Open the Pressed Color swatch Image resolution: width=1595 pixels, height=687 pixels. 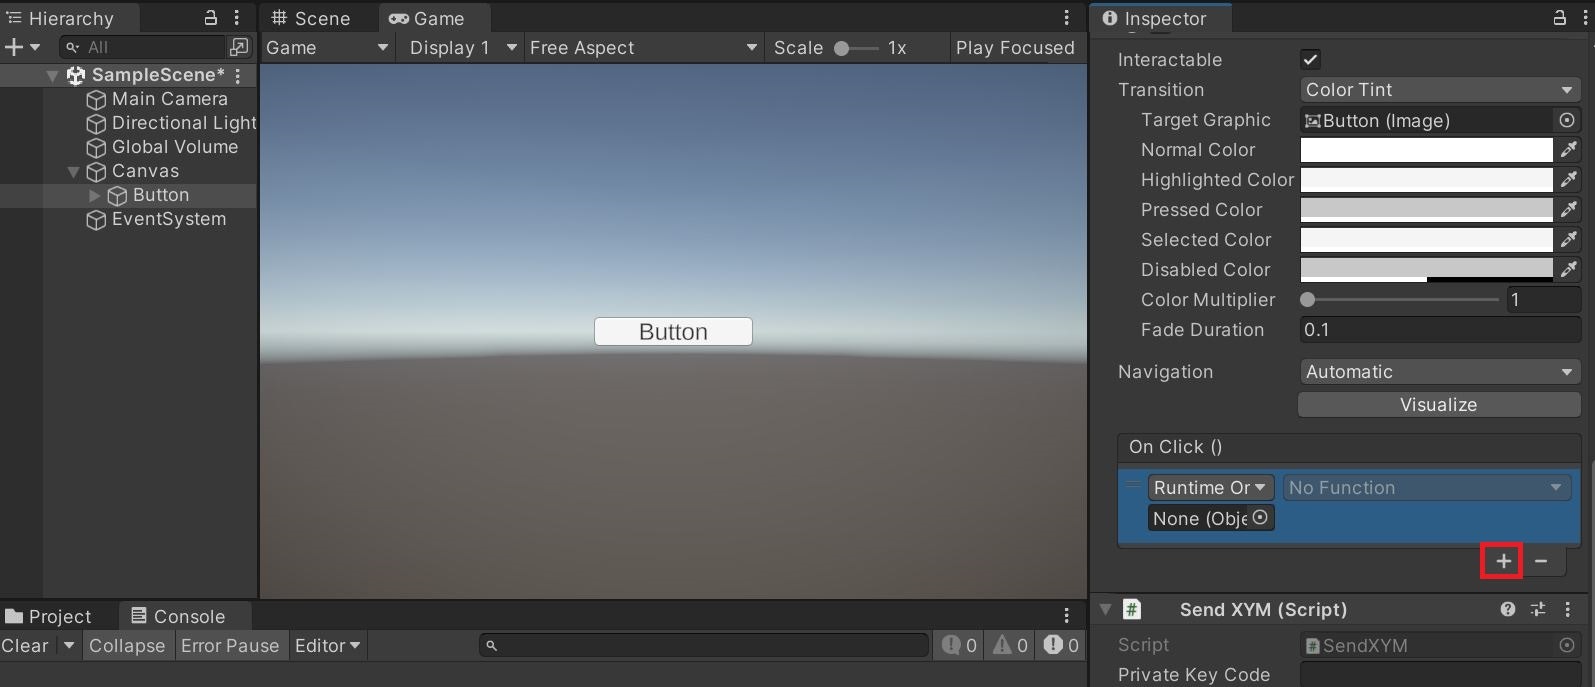pos(1426,210)
